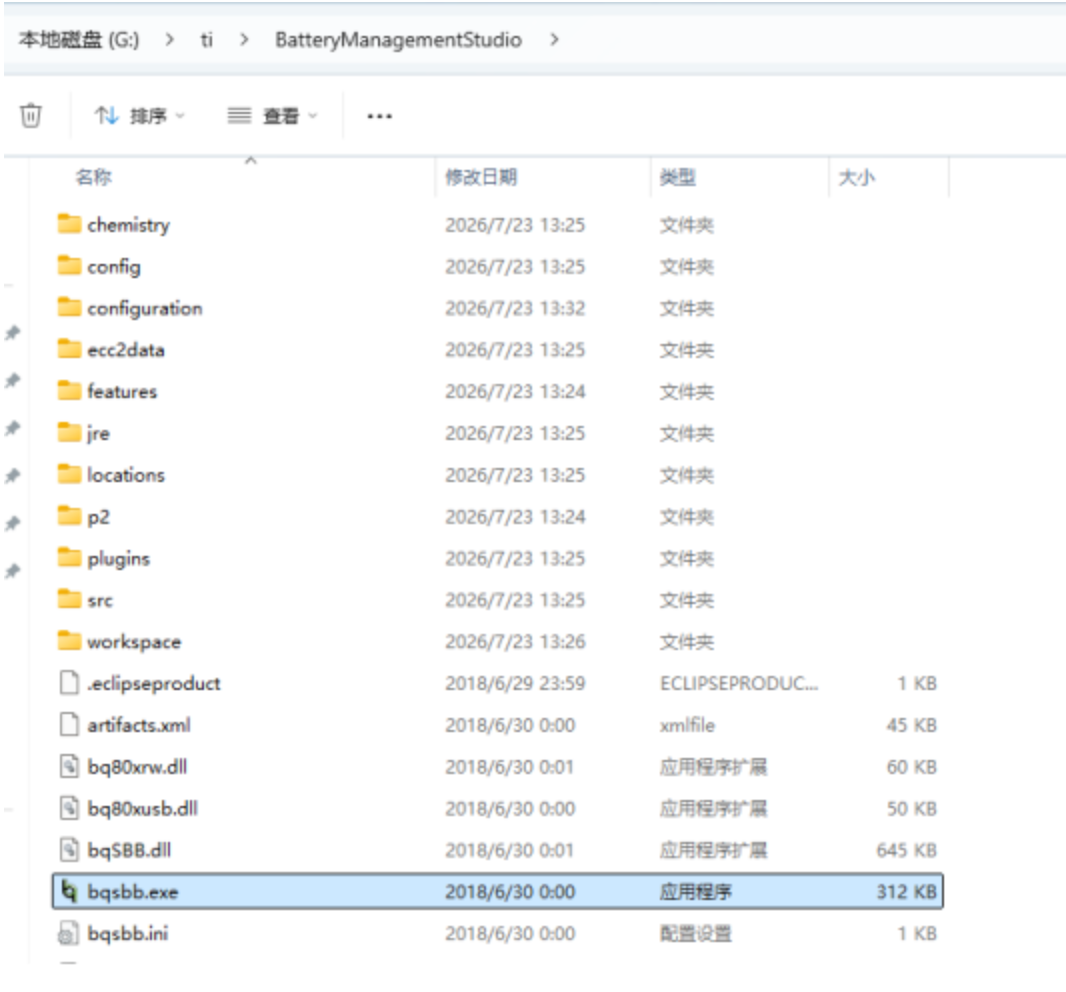This screenshot has height=992, width=1066.
Task: Click the artifacts.xml file icon
Action: 69,724
